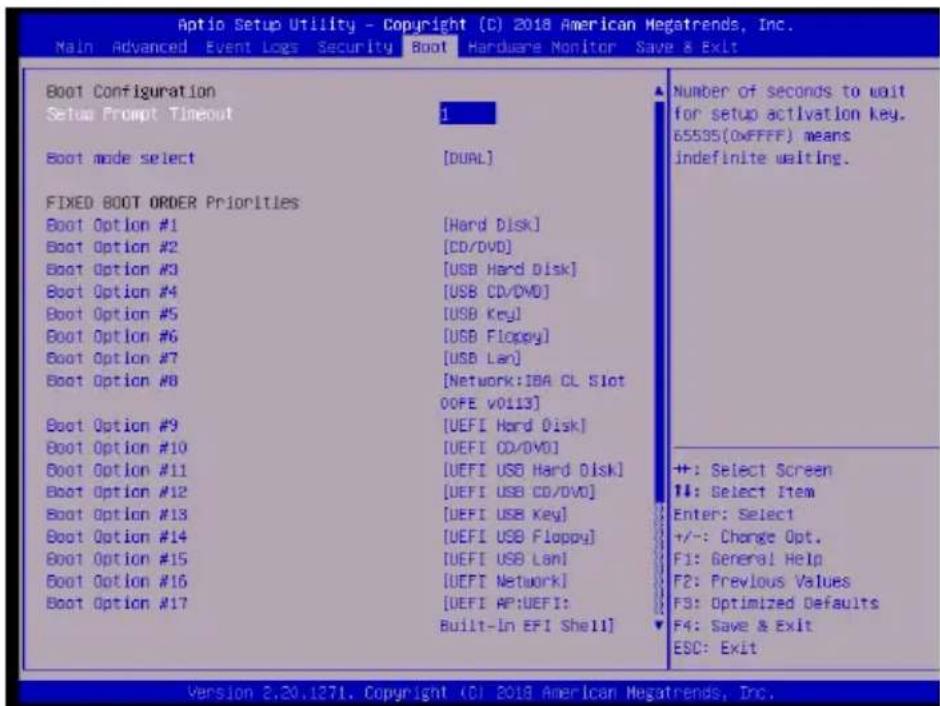Change Boot Option #5 value [USB Key]
940x706 pixels.
[482, 314]
